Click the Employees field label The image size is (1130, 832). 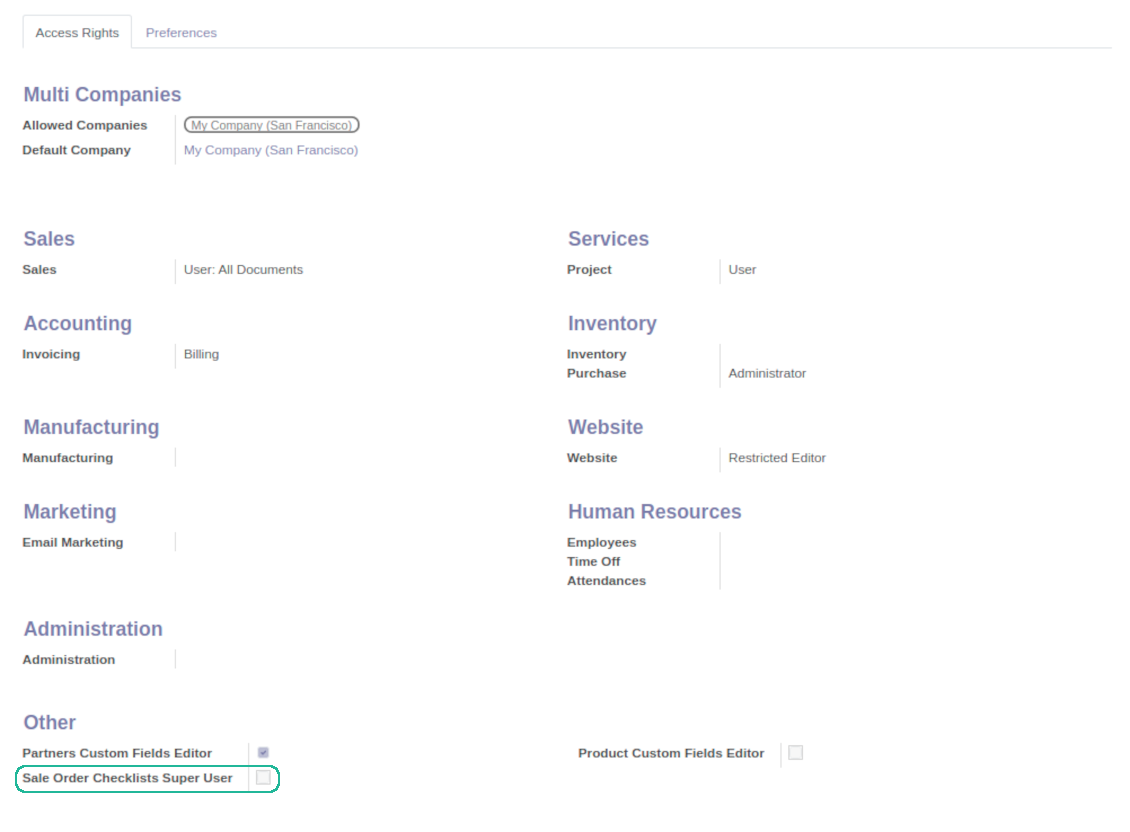[601, 542]
